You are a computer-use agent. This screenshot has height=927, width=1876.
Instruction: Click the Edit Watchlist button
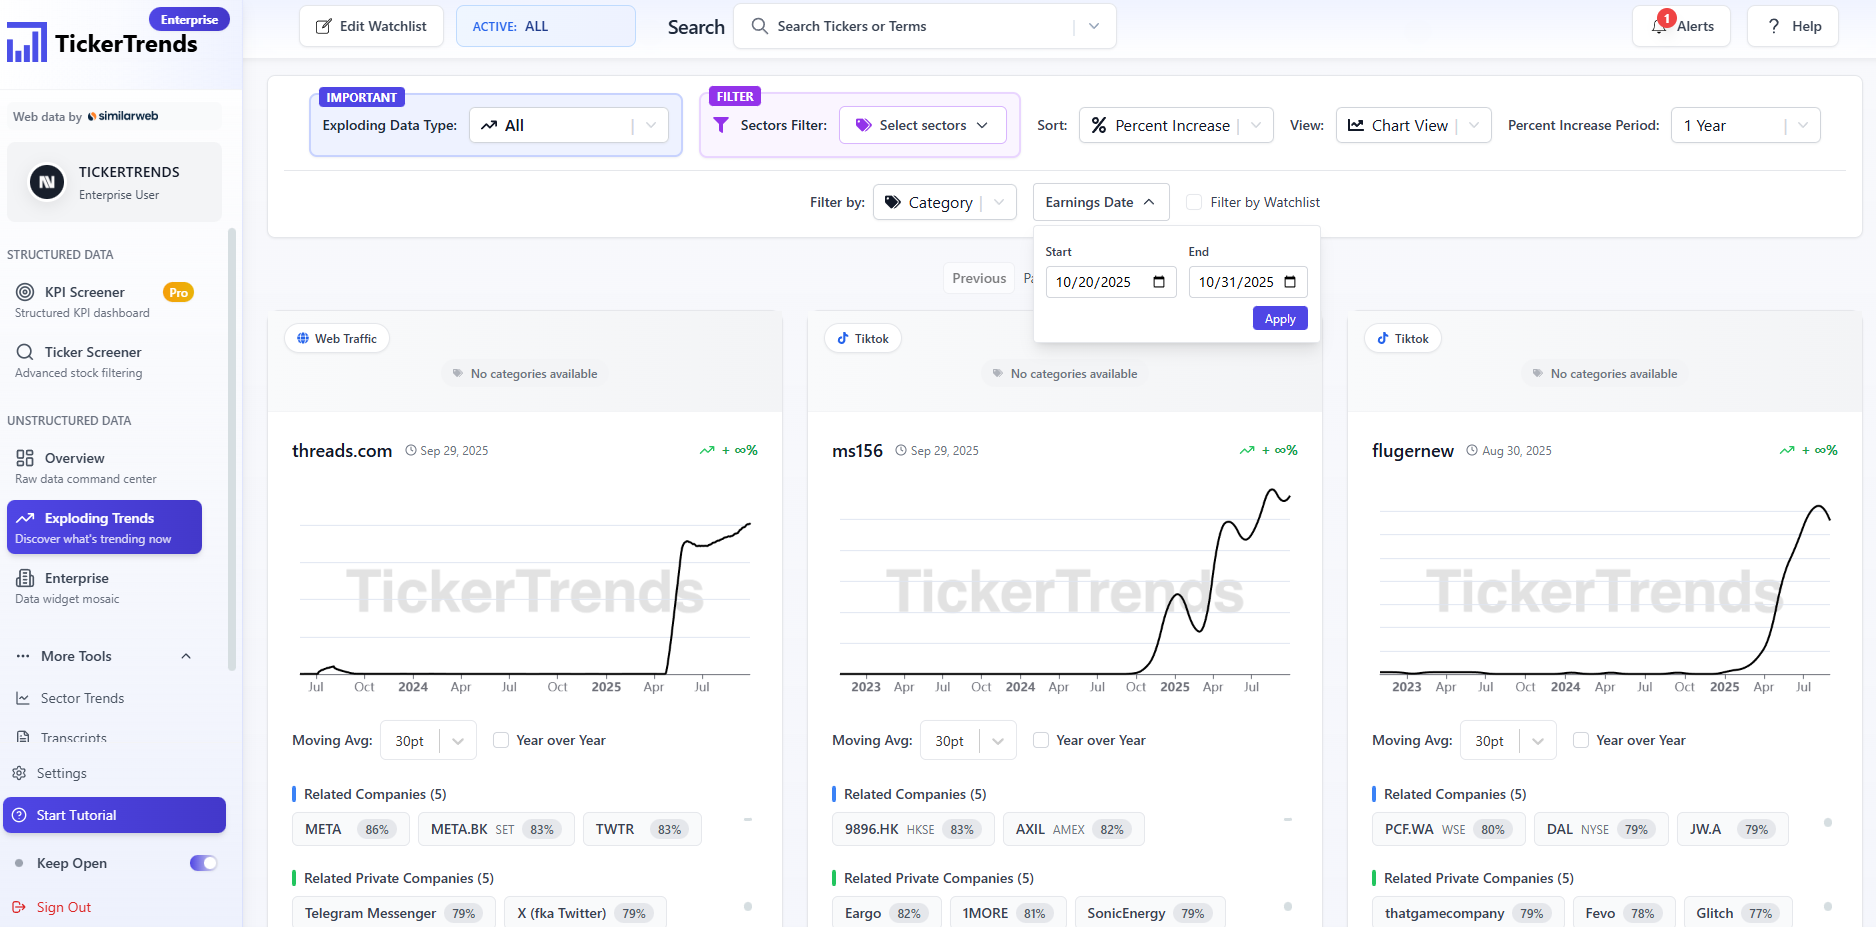371,26
